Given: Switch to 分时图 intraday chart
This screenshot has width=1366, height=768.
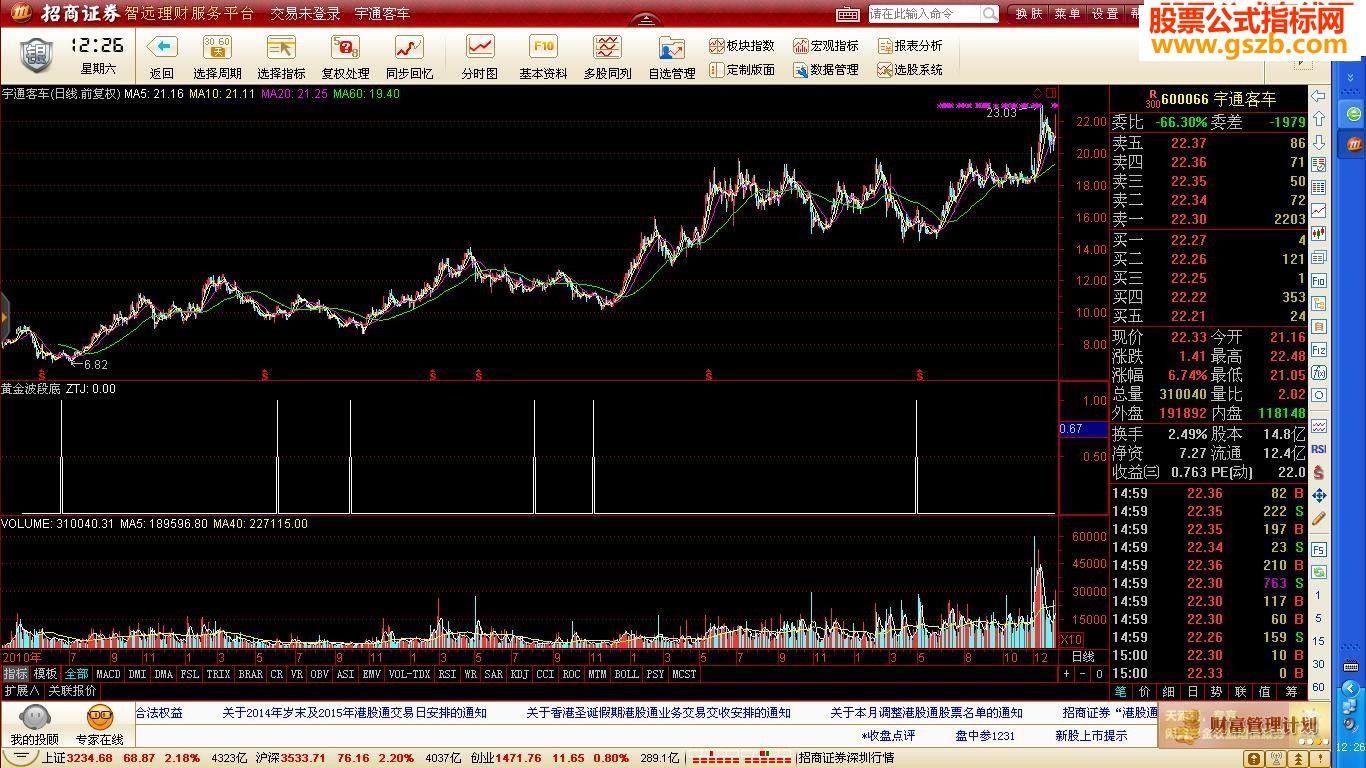Looking at the screenshot, I should 479,56.
